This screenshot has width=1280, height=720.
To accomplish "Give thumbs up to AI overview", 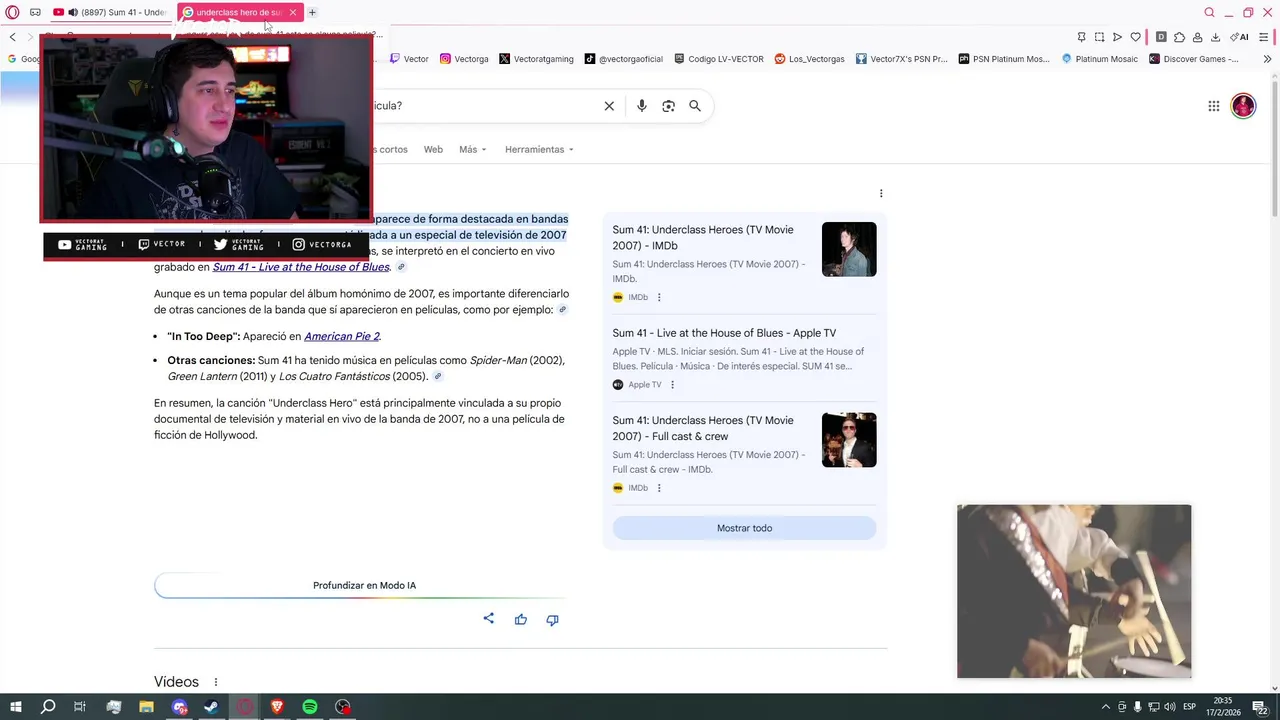I will 521,620.
